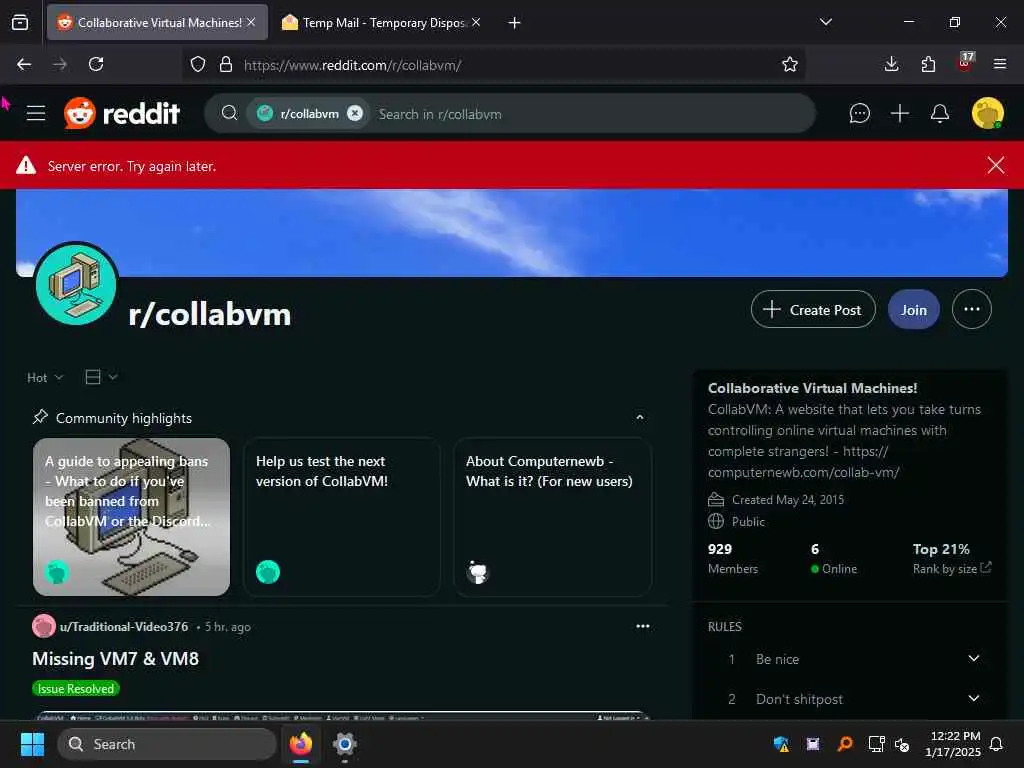Collapse Community highlights section
1024x768 pixels.
[x=639, y=417]
